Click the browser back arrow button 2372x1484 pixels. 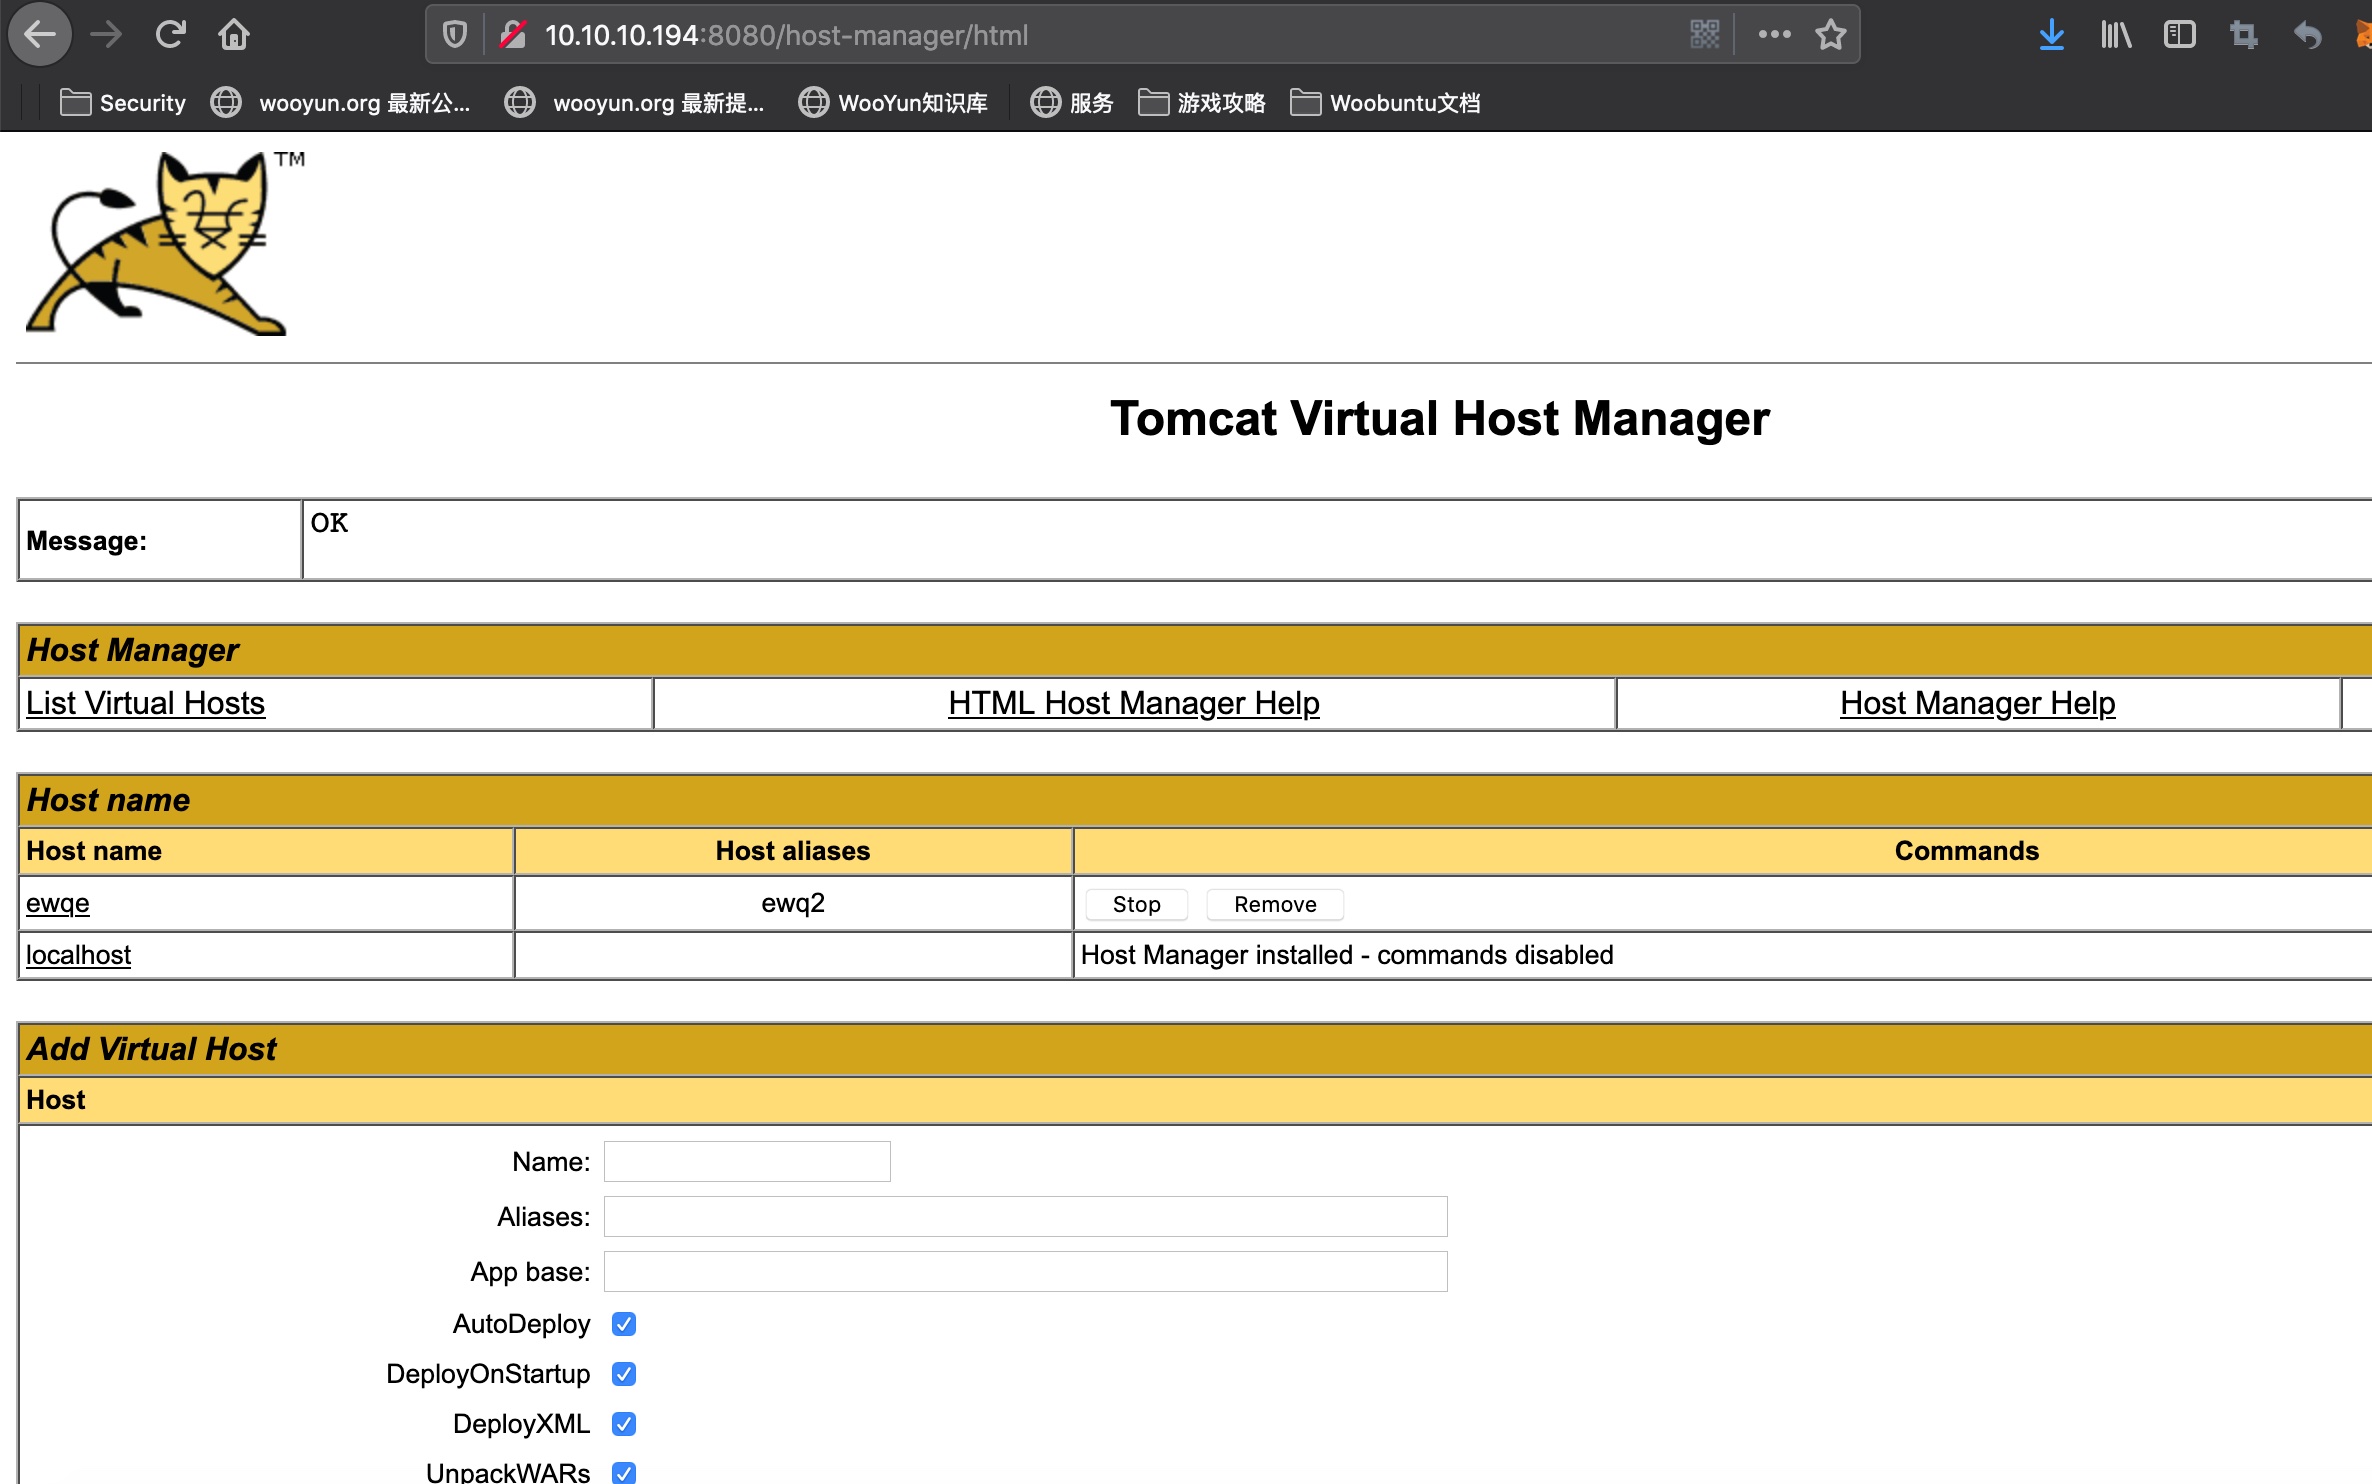40,35
